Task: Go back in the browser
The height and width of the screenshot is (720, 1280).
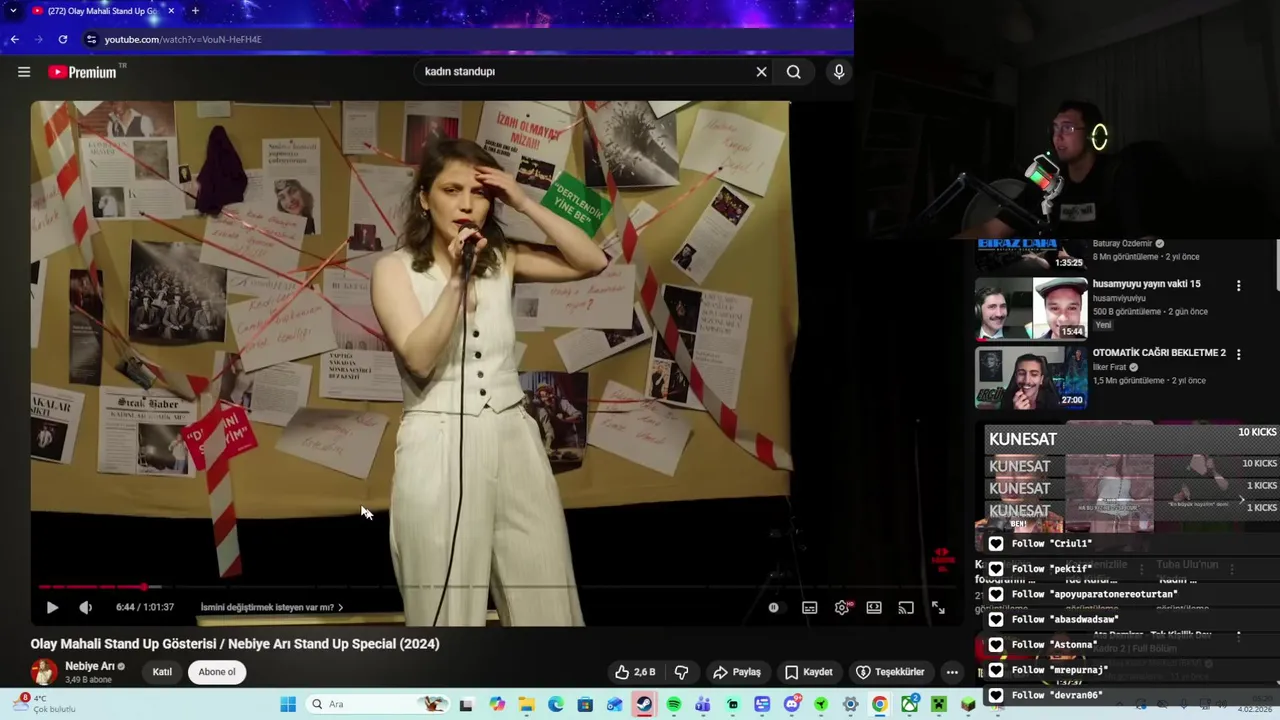Action: (14, 39)
